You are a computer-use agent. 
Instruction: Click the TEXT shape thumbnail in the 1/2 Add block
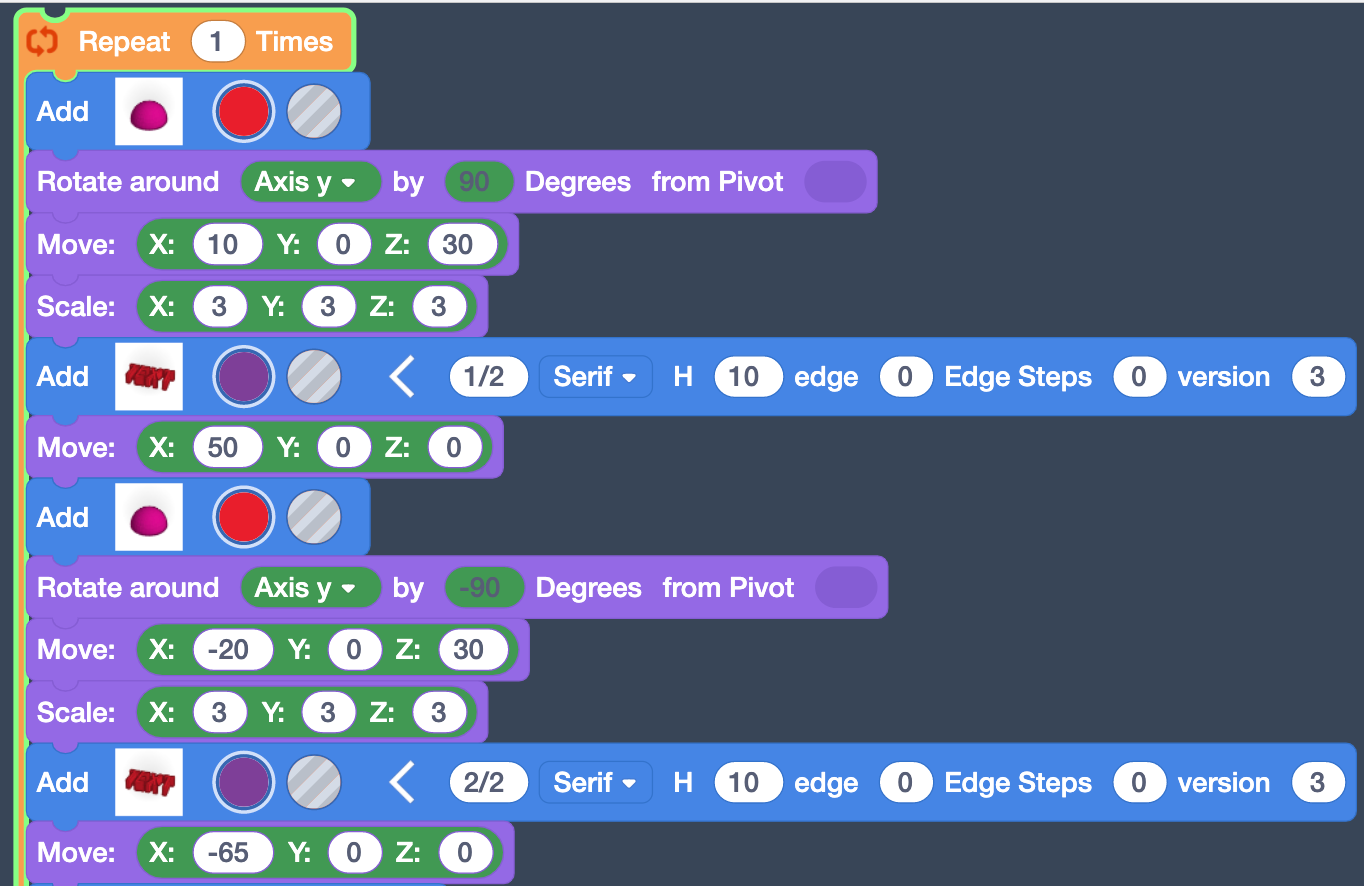(x=148, y=377)
